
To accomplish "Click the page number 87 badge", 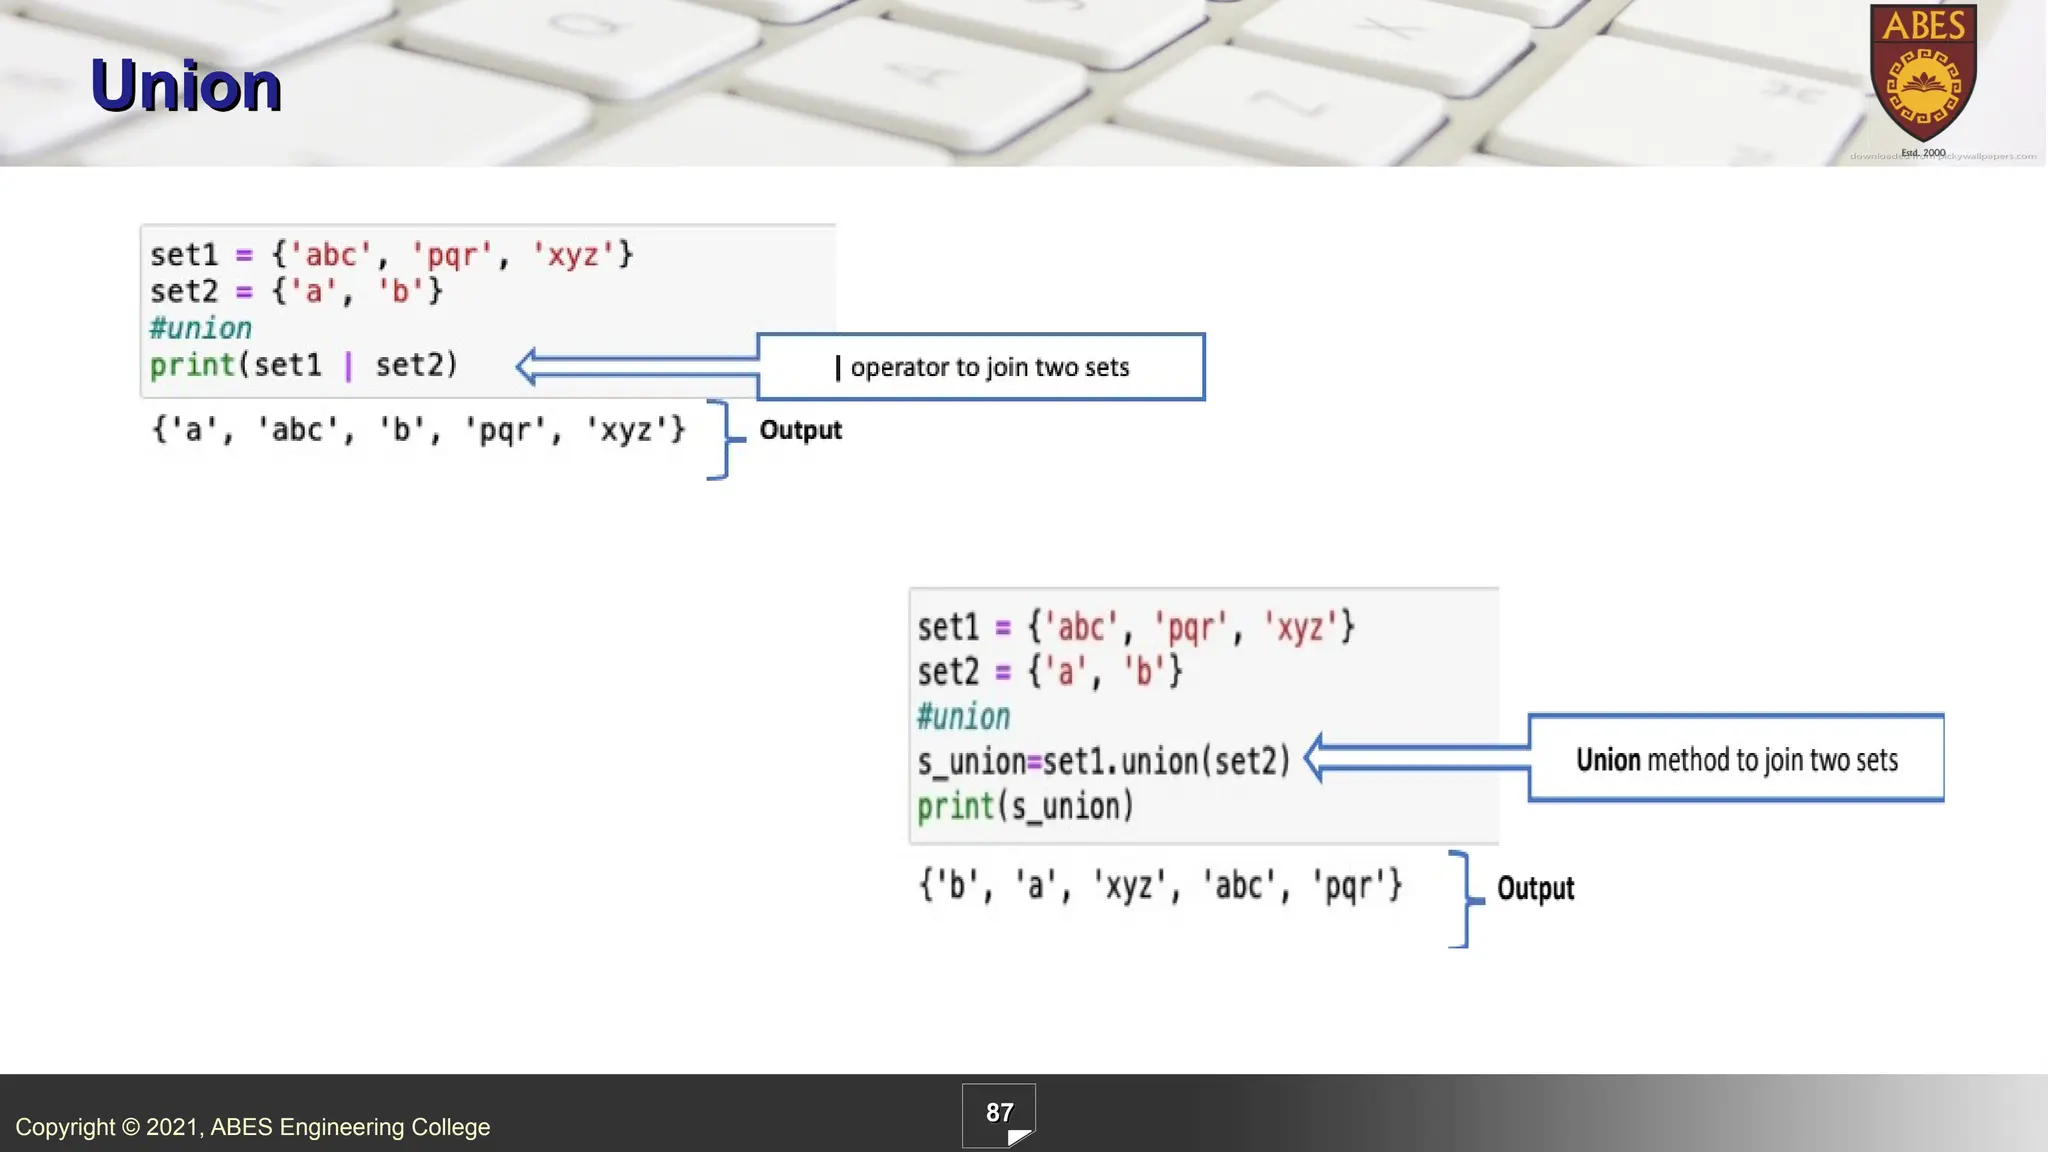I will 998,1112.
